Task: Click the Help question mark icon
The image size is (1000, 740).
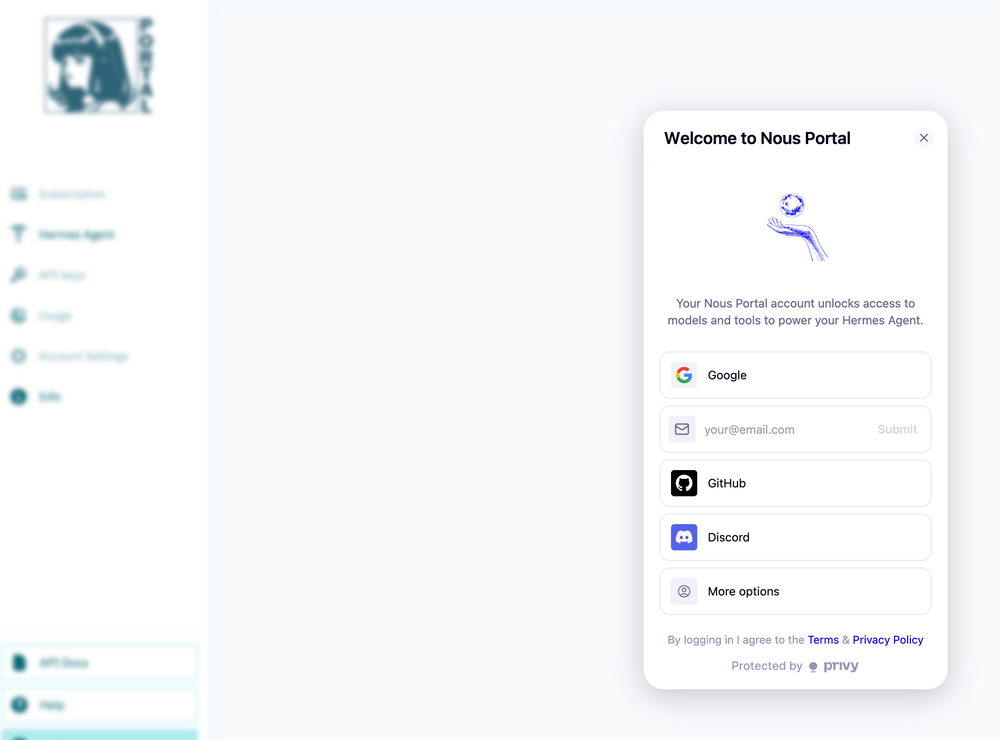Action: pyautogui.click(x=20, y=705)
